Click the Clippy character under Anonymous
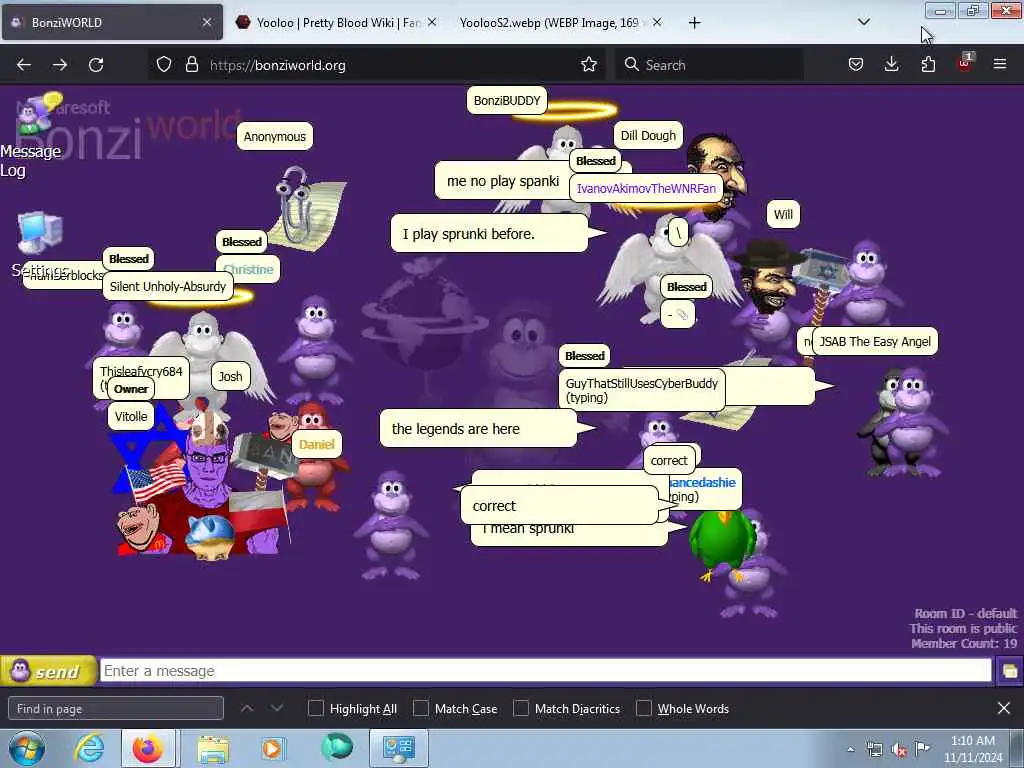The width and height of the screenshot is (1024, 768). click(x=309, y=209)
